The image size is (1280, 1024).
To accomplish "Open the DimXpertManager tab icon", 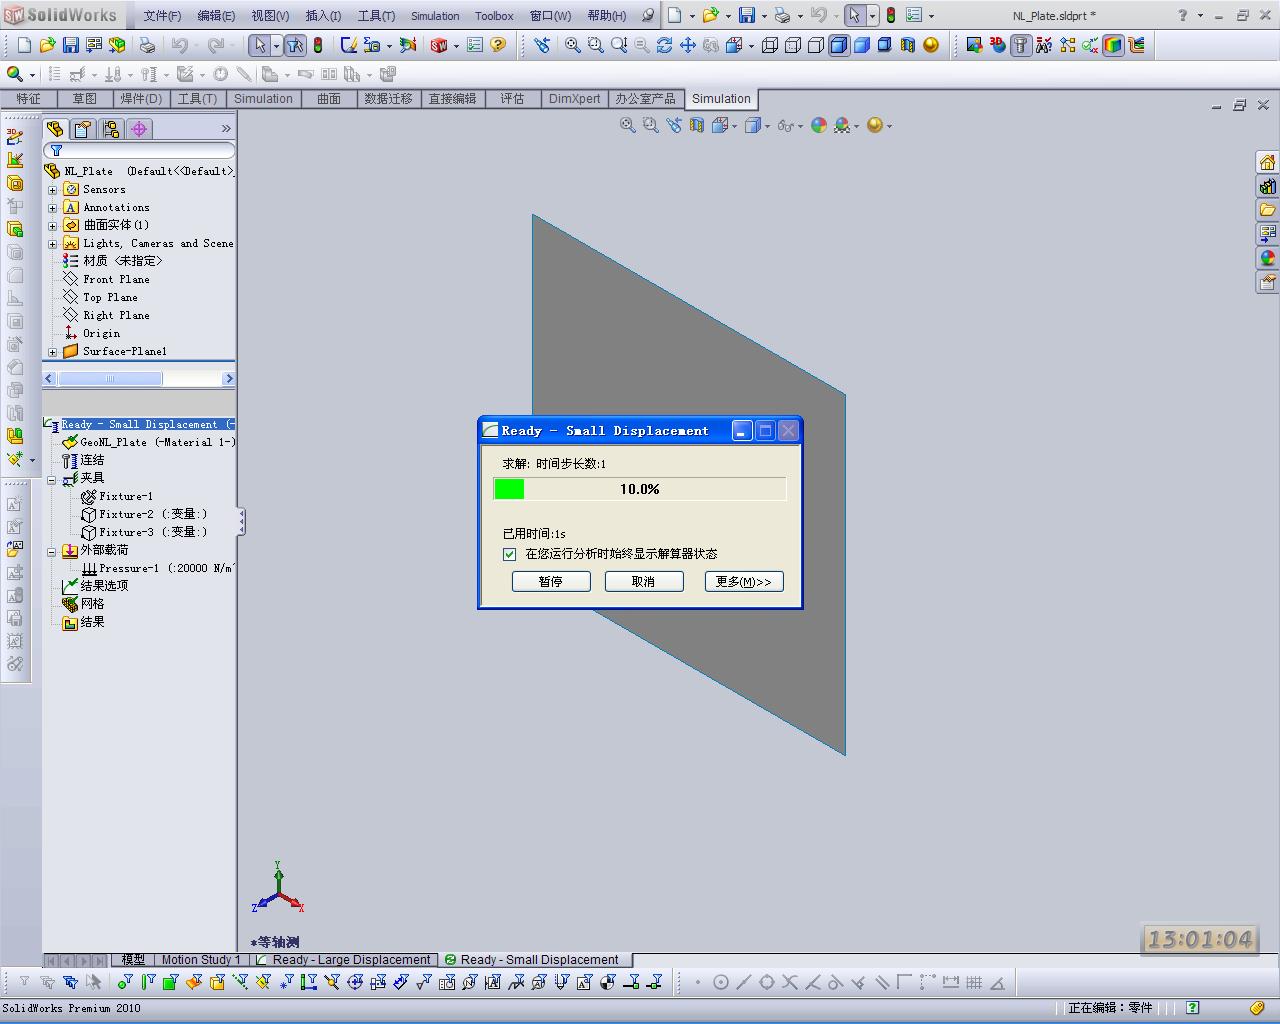I will pyautogui.click(x=139, y=129).
